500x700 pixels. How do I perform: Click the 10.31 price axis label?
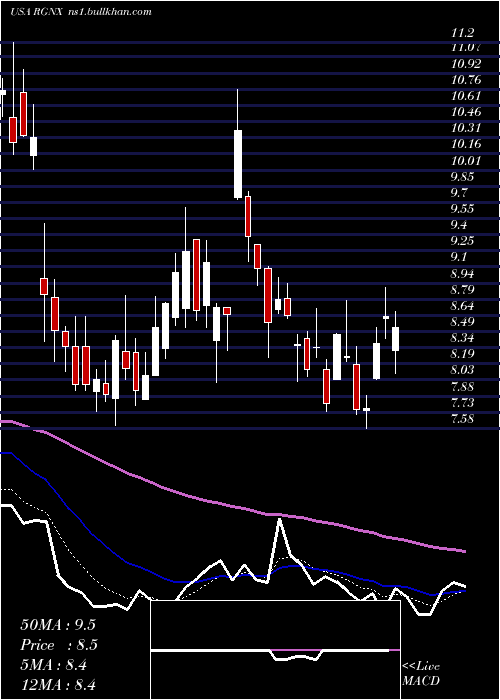click(466, 128)
